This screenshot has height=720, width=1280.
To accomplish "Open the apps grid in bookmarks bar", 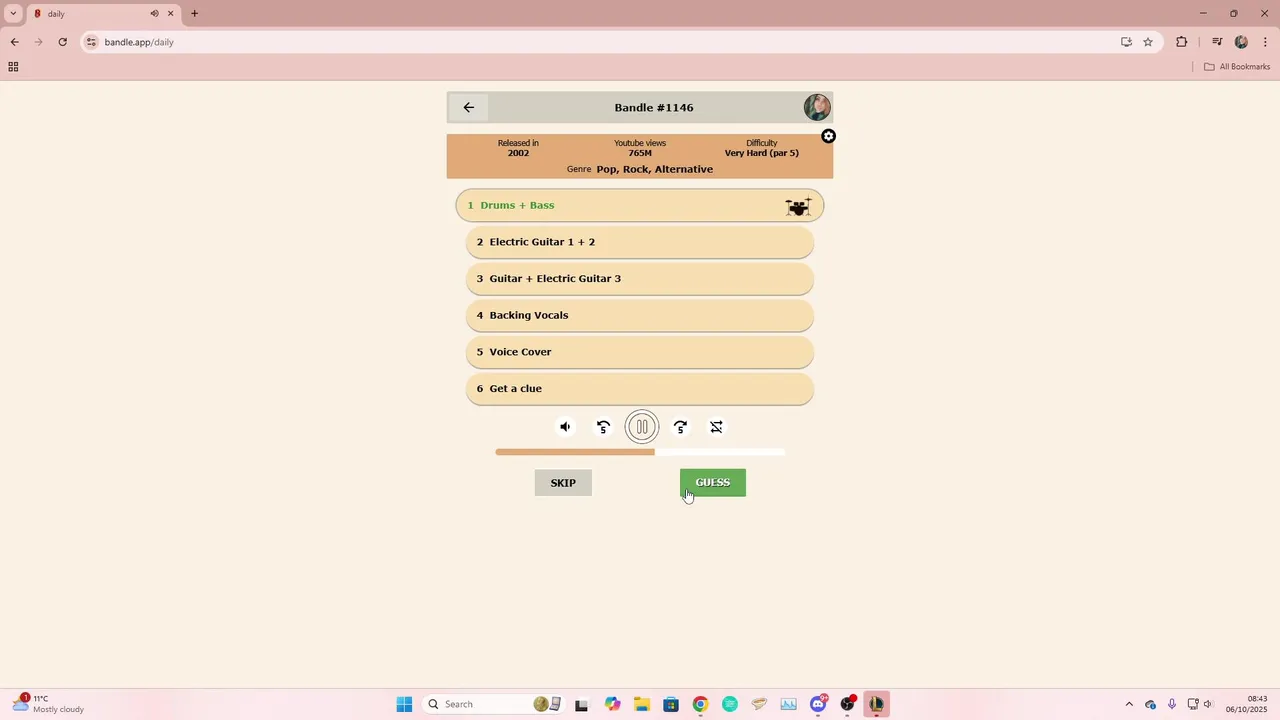I will point(13,67).
